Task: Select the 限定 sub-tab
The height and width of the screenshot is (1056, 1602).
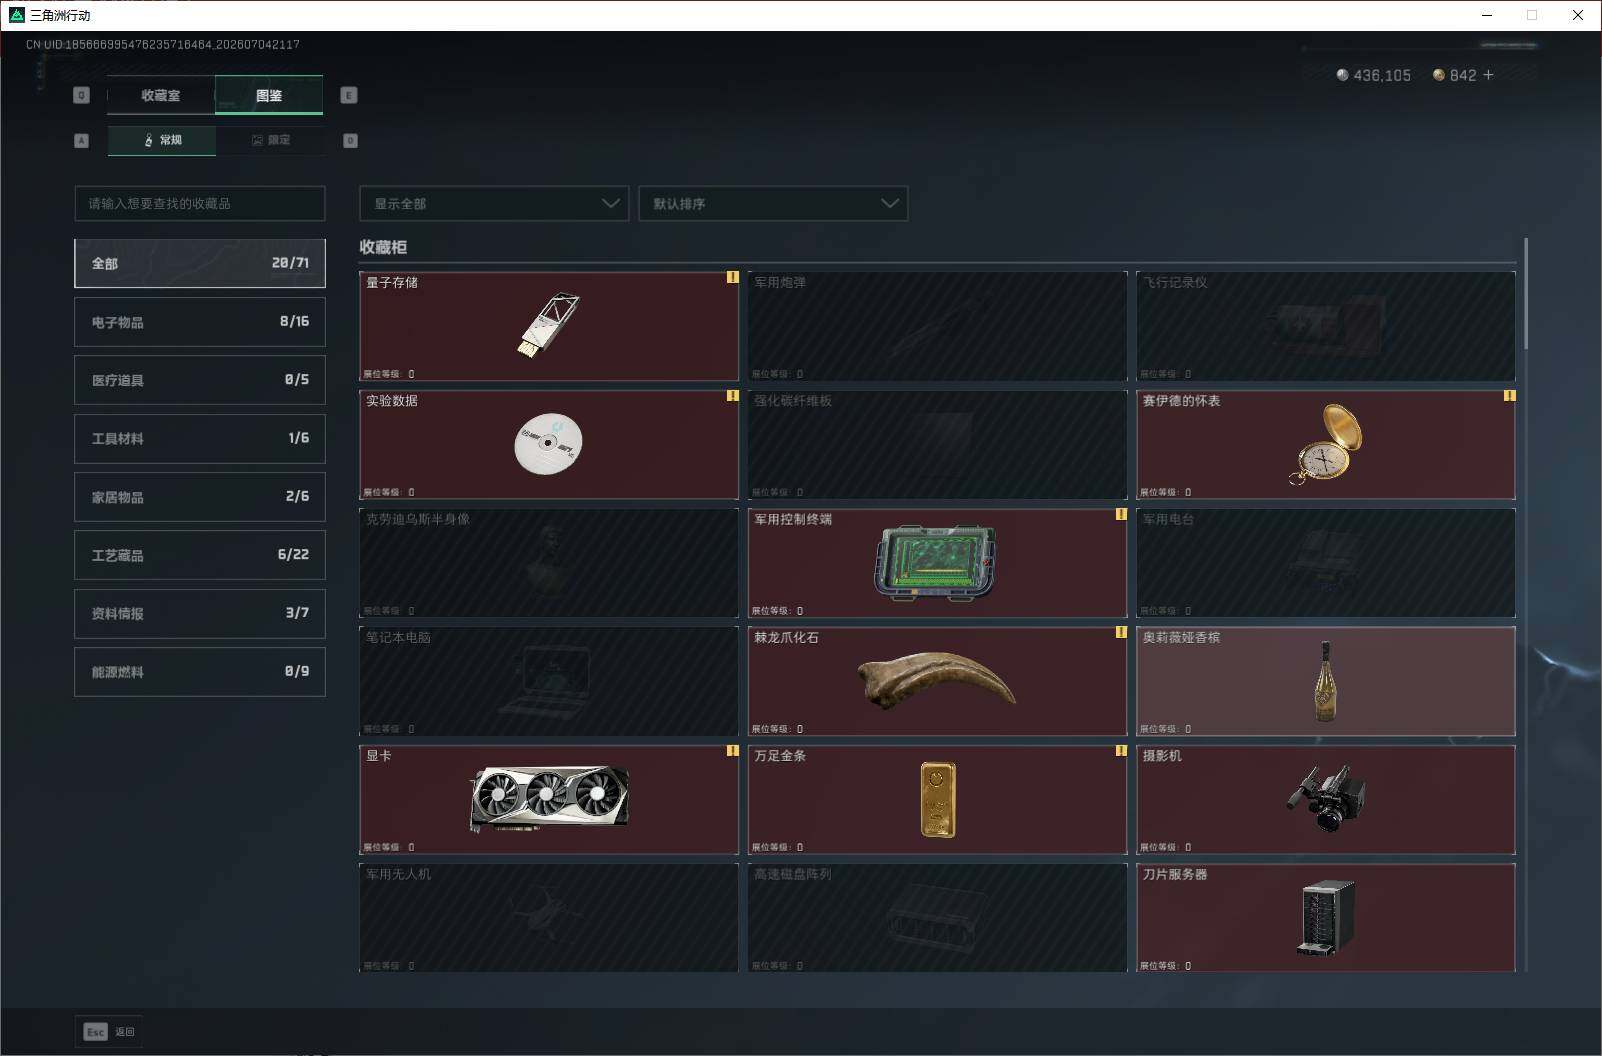Action: [270, 140]
